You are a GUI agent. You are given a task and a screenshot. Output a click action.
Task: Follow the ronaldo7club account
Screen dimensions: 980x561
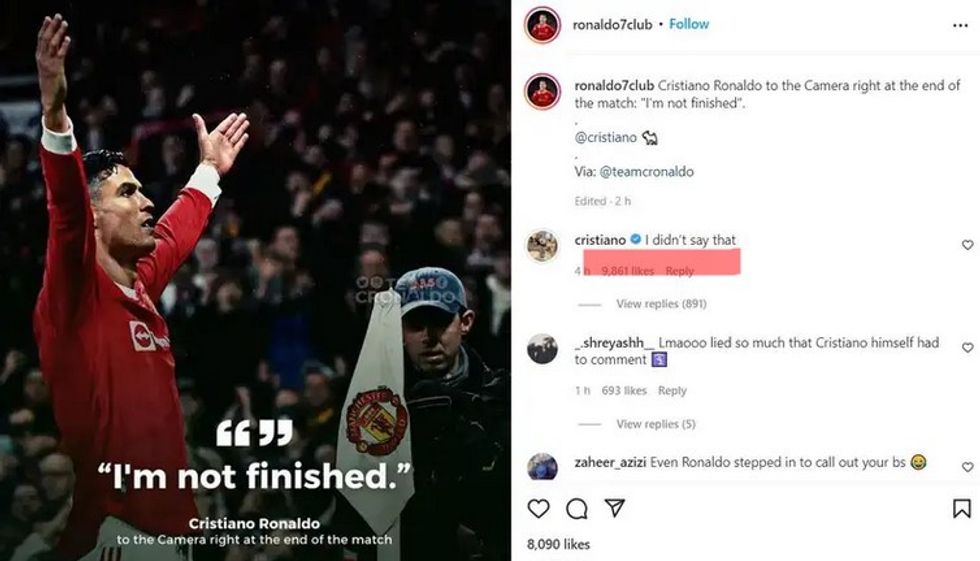click(x=689, y=24)
